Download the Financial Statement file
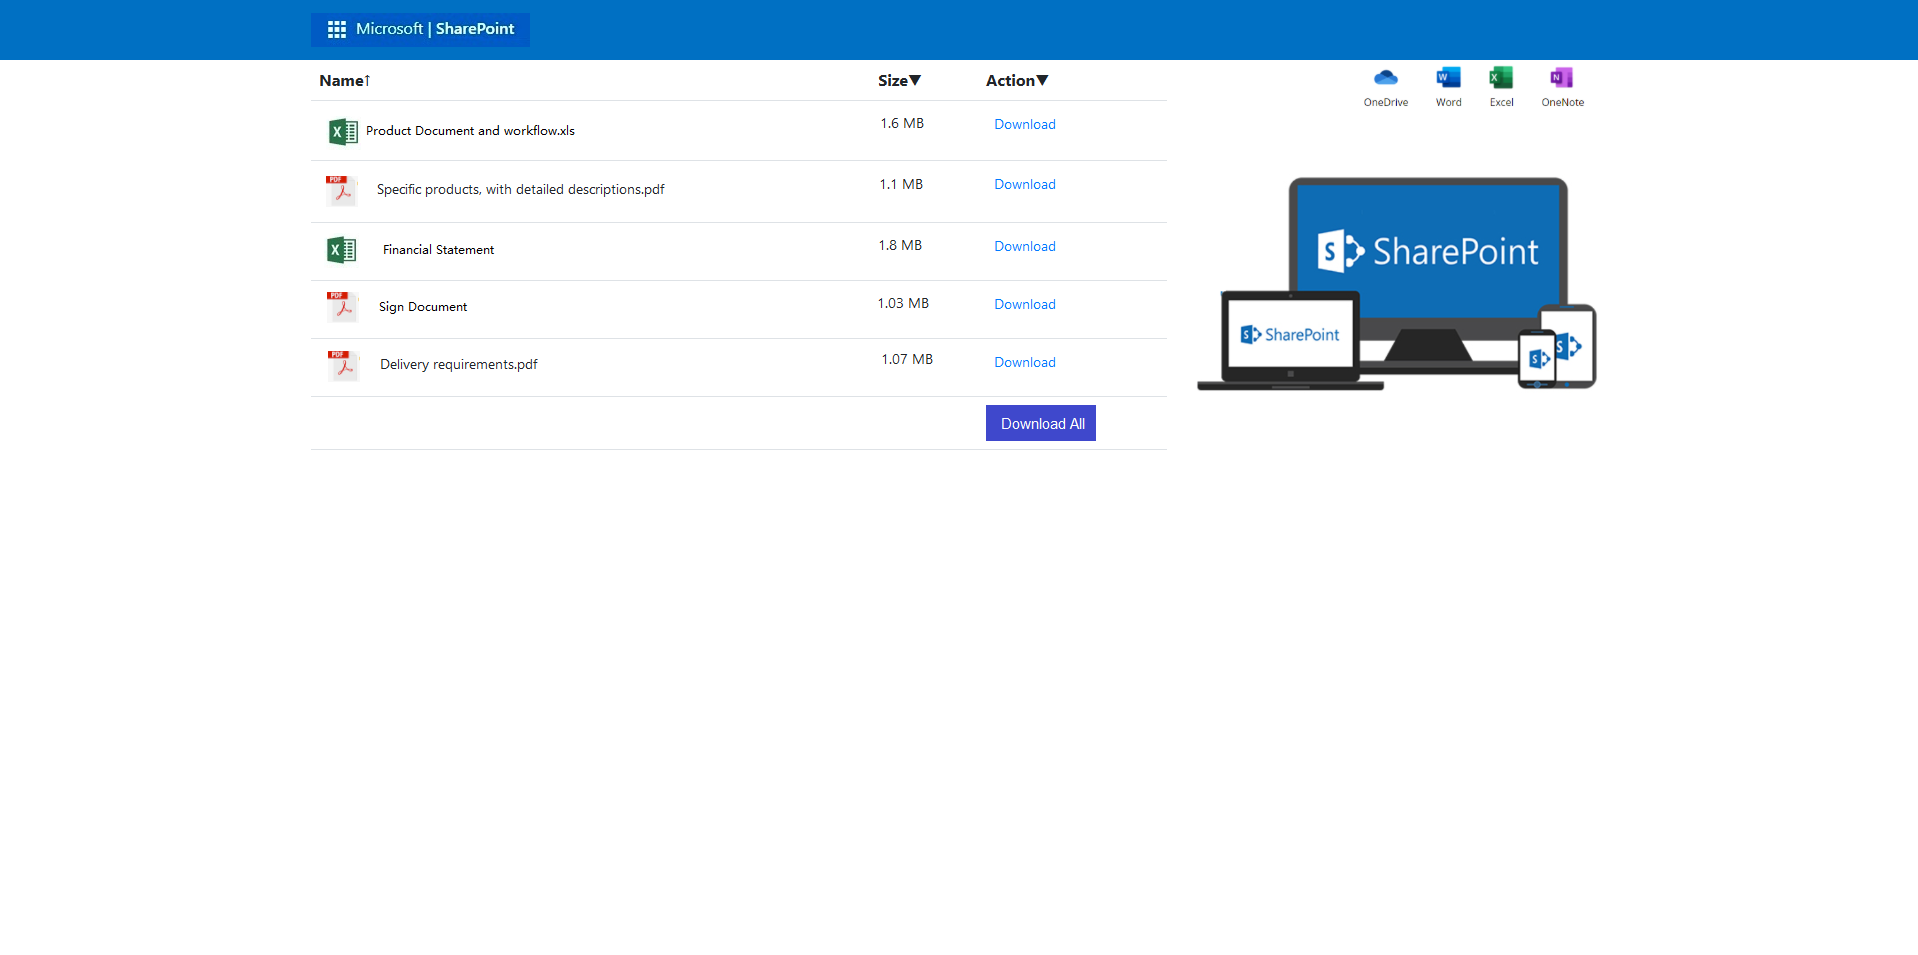Image resolution: width=1918 pixels, height=955 pixels. (x=1025, y=247)
